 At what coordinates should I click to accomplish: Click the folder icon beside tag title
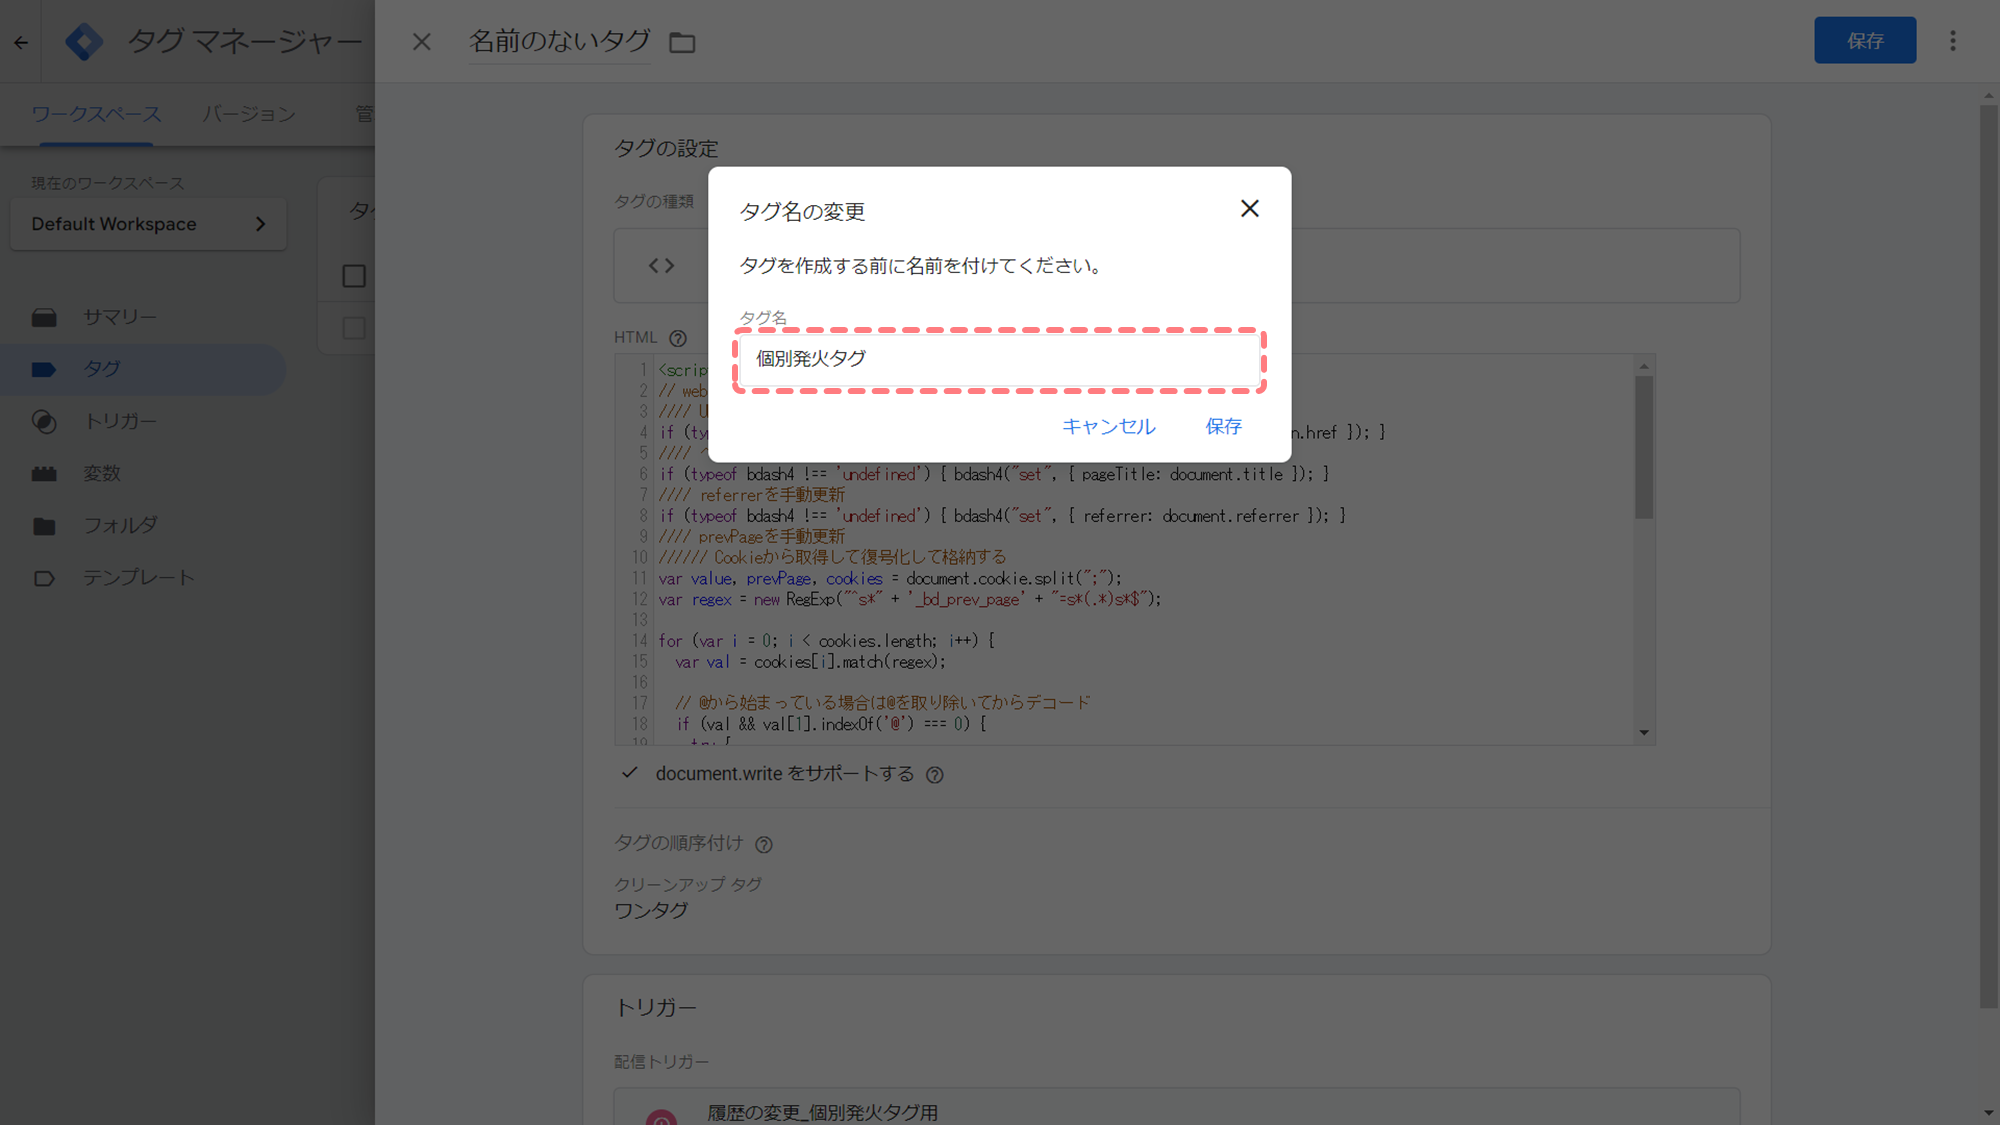click(x=682, y=43)
